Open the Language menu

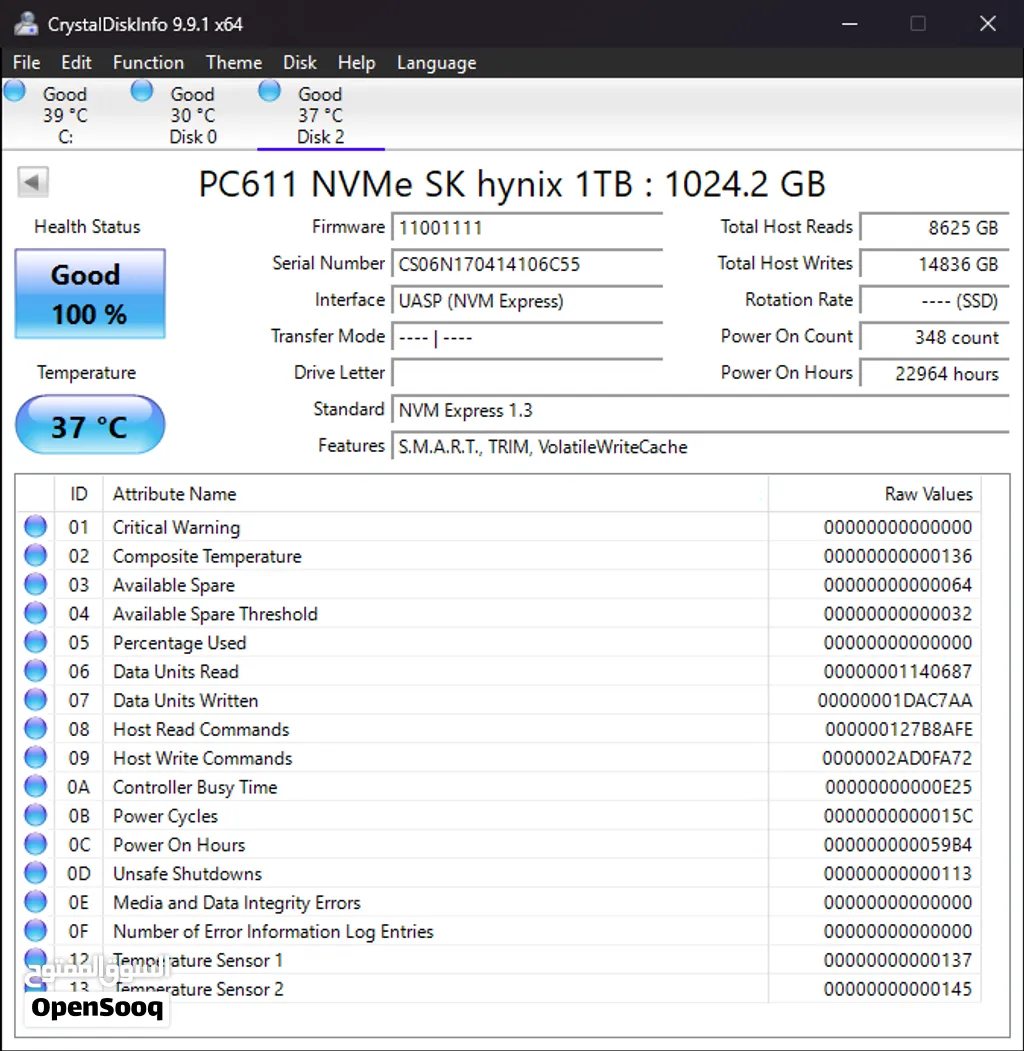(436, 62)
